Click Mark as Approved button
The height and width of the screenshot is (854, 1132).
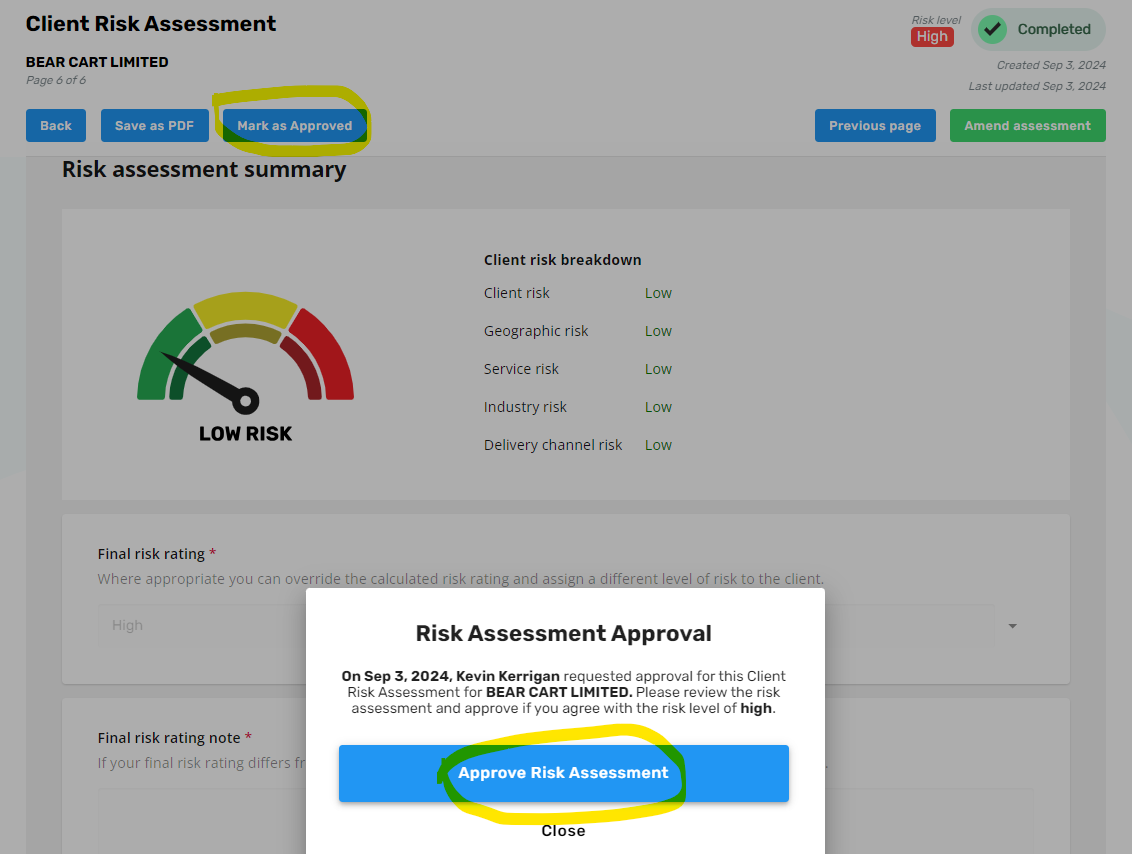pos(295,126)
